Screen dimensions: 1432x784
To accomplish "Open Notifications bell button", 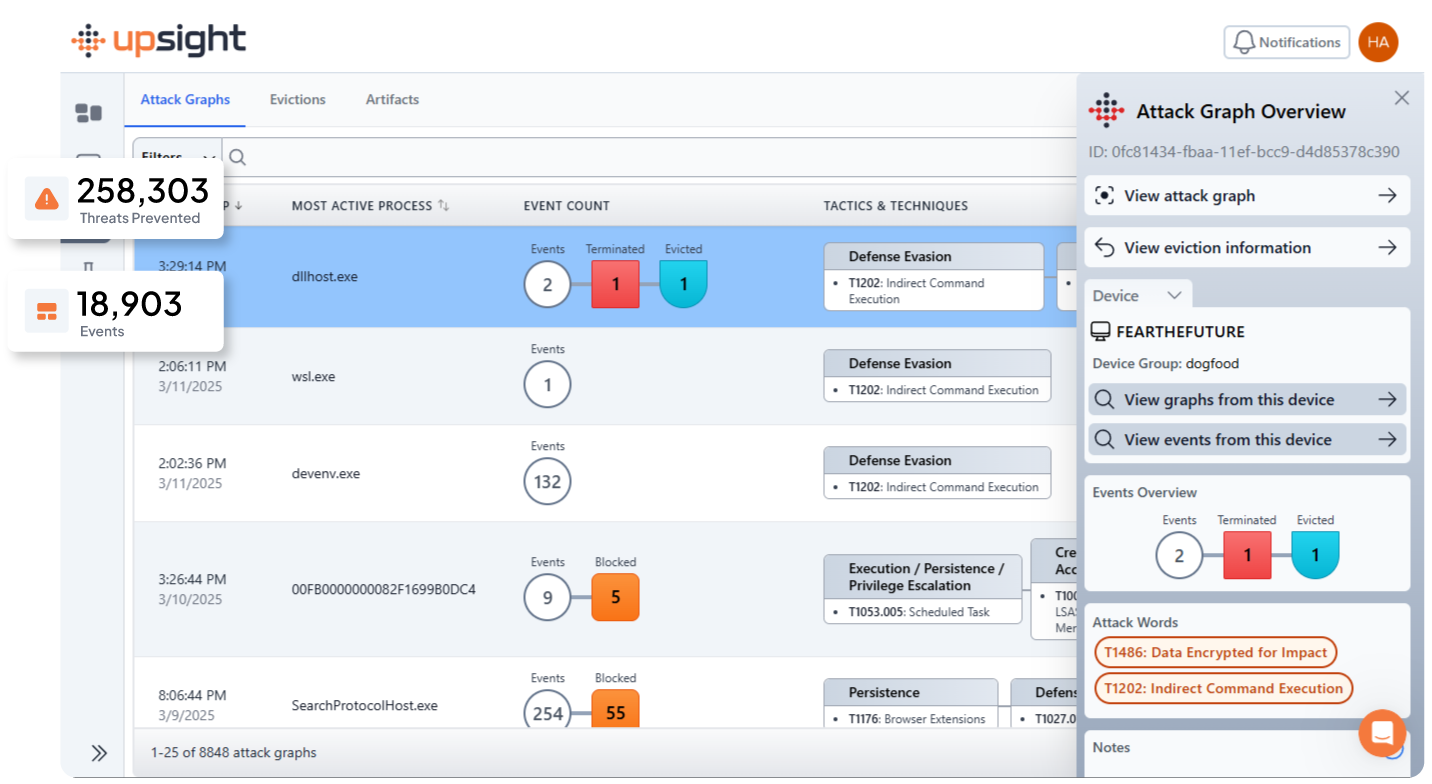I will coord(1287,42).
